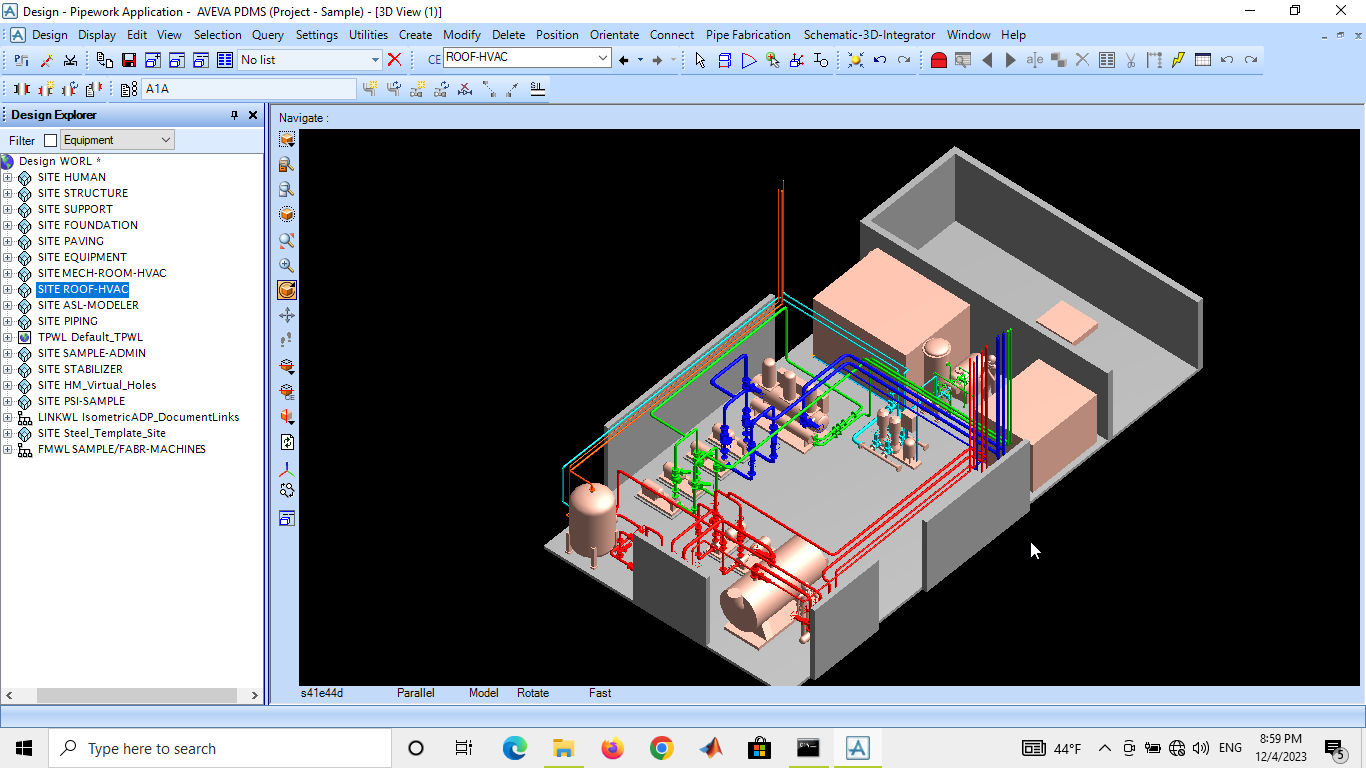Click the Fast status text in view bar
This screenshot has width=1366, height=768.
(x=600, y=693)
